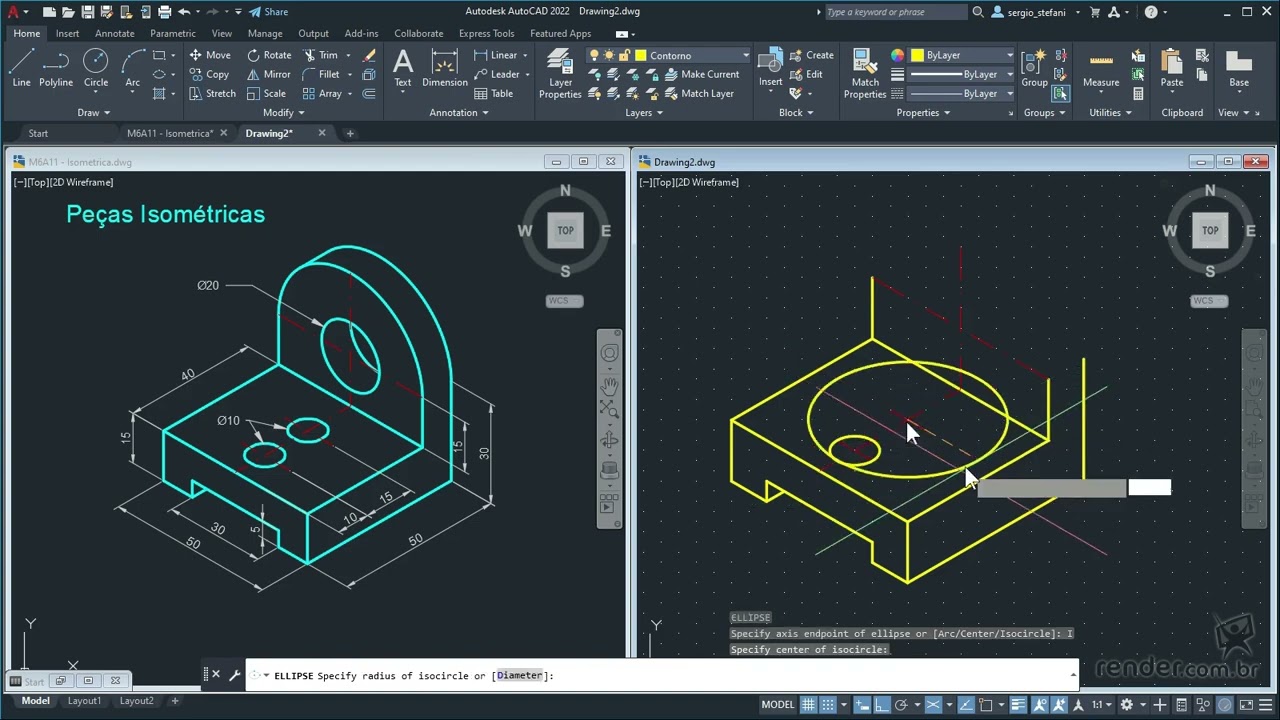
Task: Select the Dimension tool
Action: click(445, 68)
